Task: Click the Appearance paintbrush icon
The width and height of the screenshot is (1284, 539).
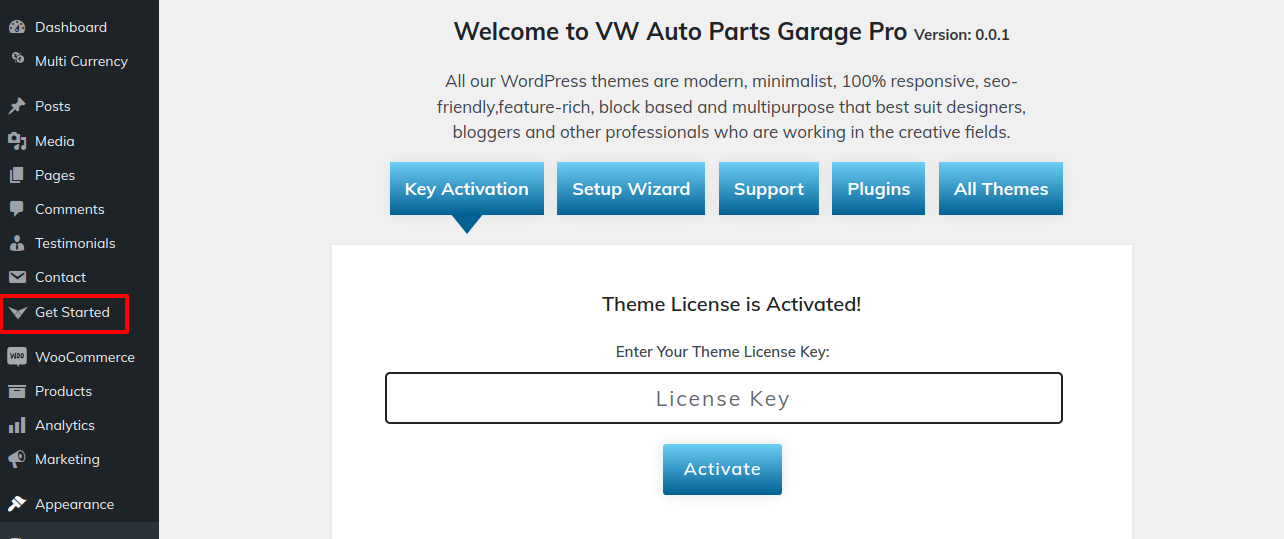Action: click(17, 504)
